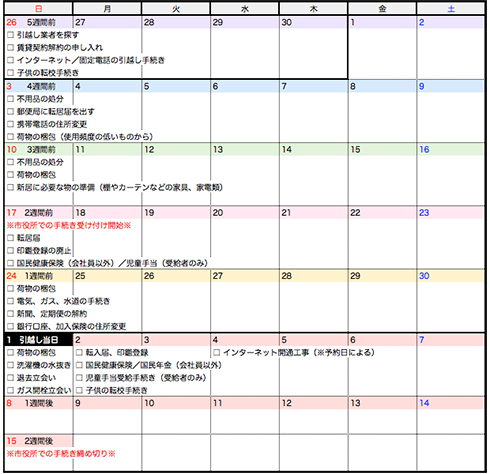This screenshot has height=474, width=490.
Task: Click the 3週間前 week label
Action: tap(41, 150)
